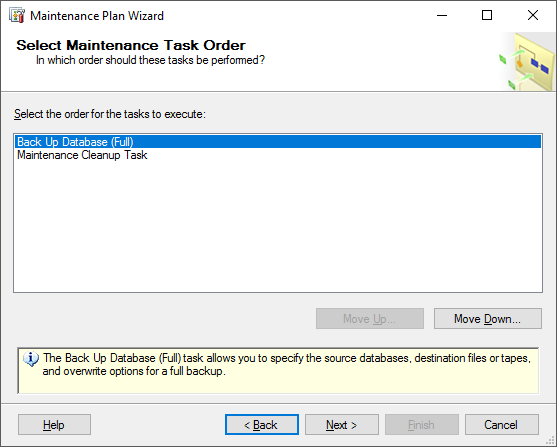The width and height of the screenshot is (557, 447).
Task: Click the 'Select the order' label
Action: click(x=110, y=114)
